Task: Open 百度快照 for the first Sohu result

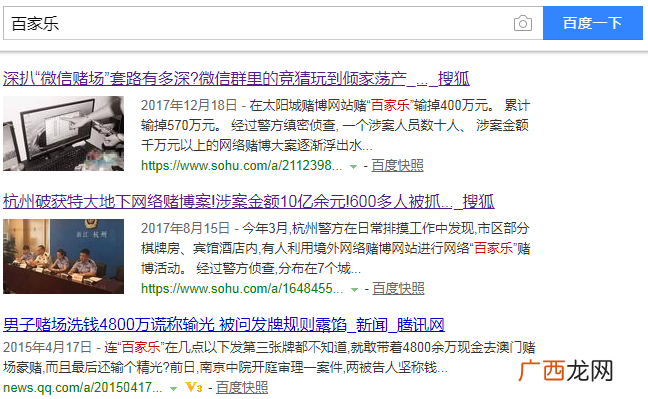Action: point(397,165)
